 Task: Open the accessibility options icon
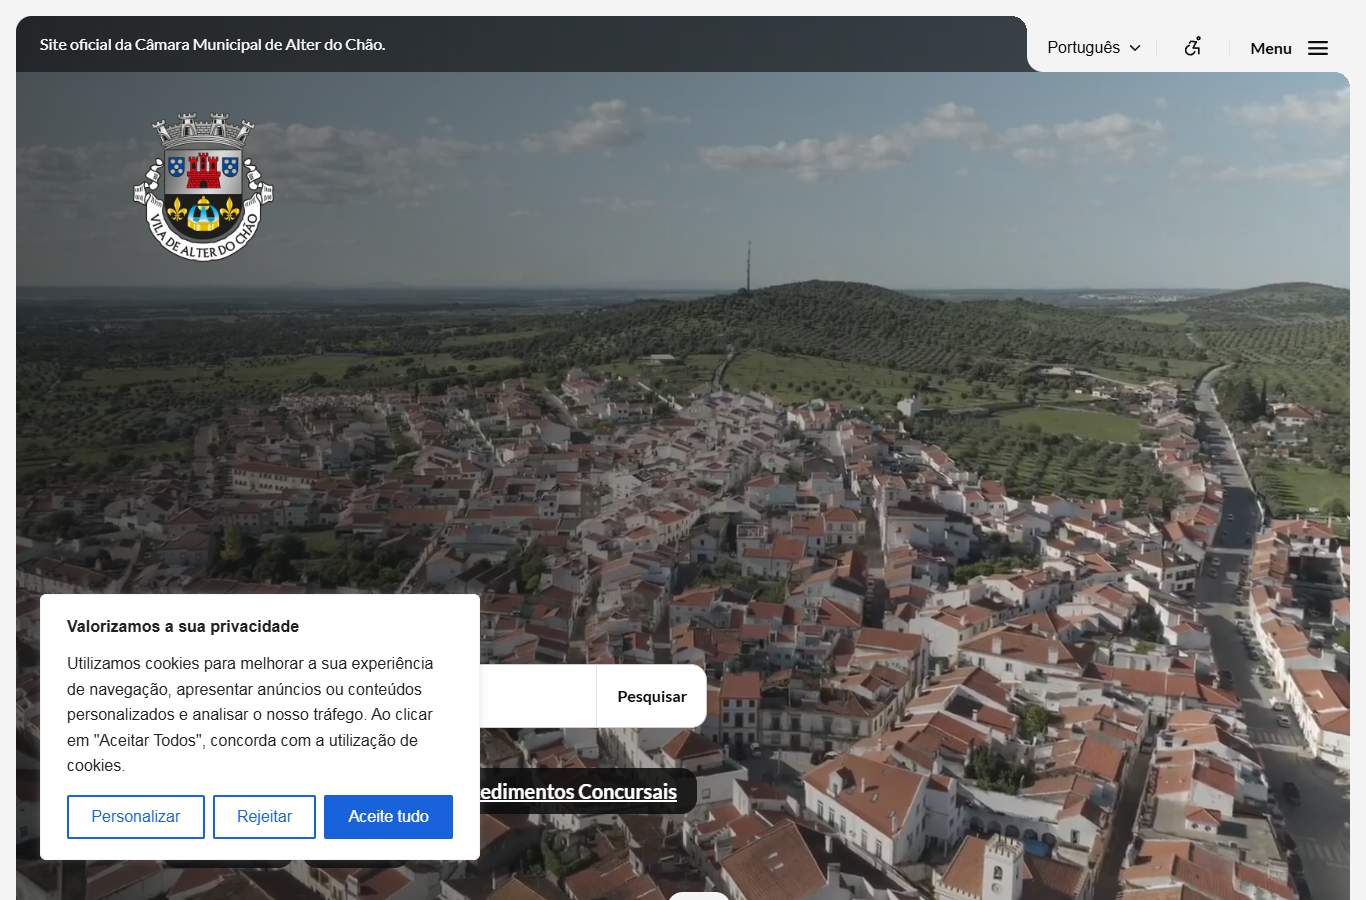point(1192,47)
